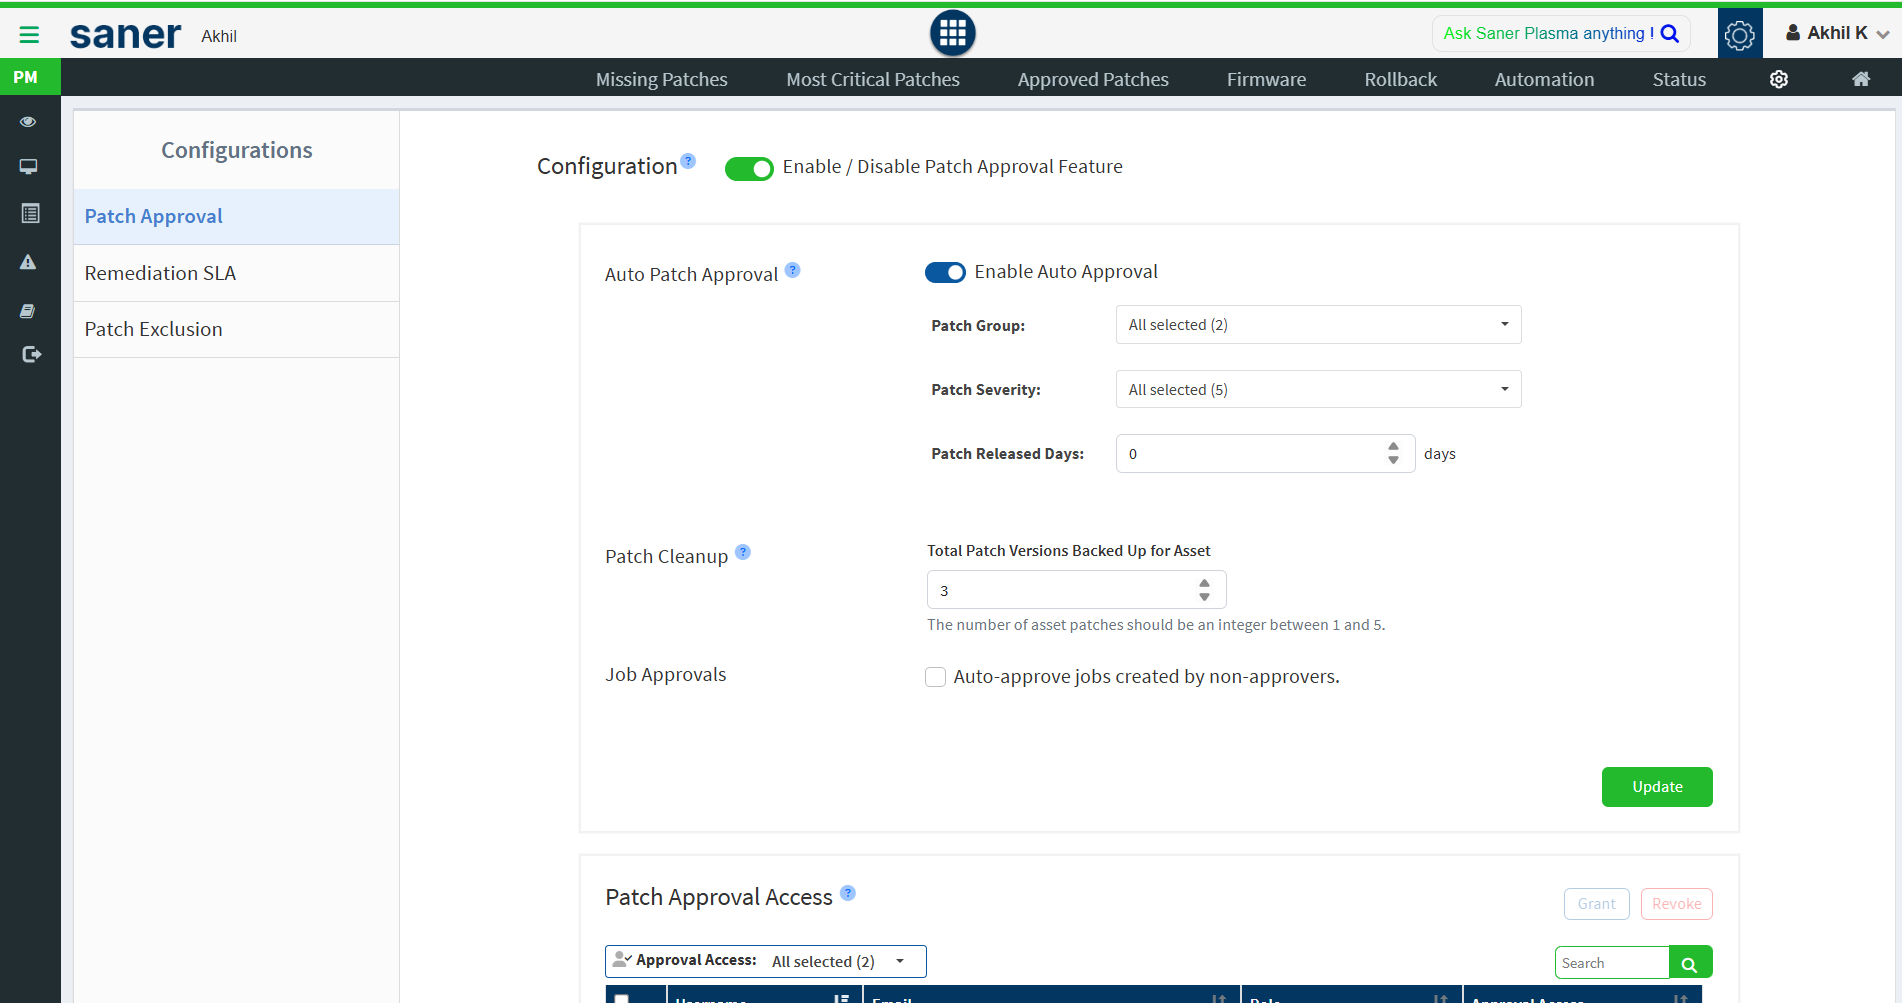Viewport: 1902px width, 1003px height.
Task: Click the 'Akhil' account name beside logo
Action: (x=219, y=36)
